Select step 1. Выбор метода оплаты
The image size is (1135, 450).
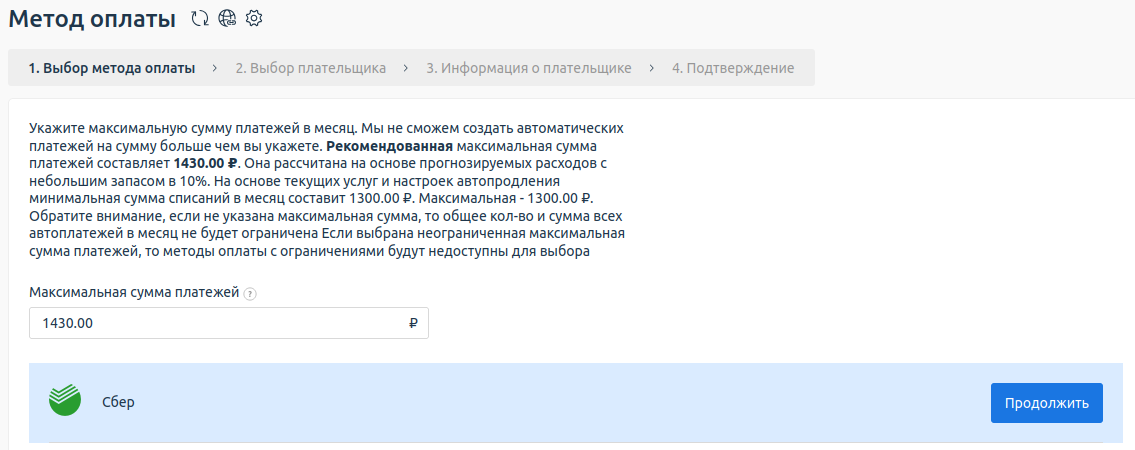coord(111,68)
